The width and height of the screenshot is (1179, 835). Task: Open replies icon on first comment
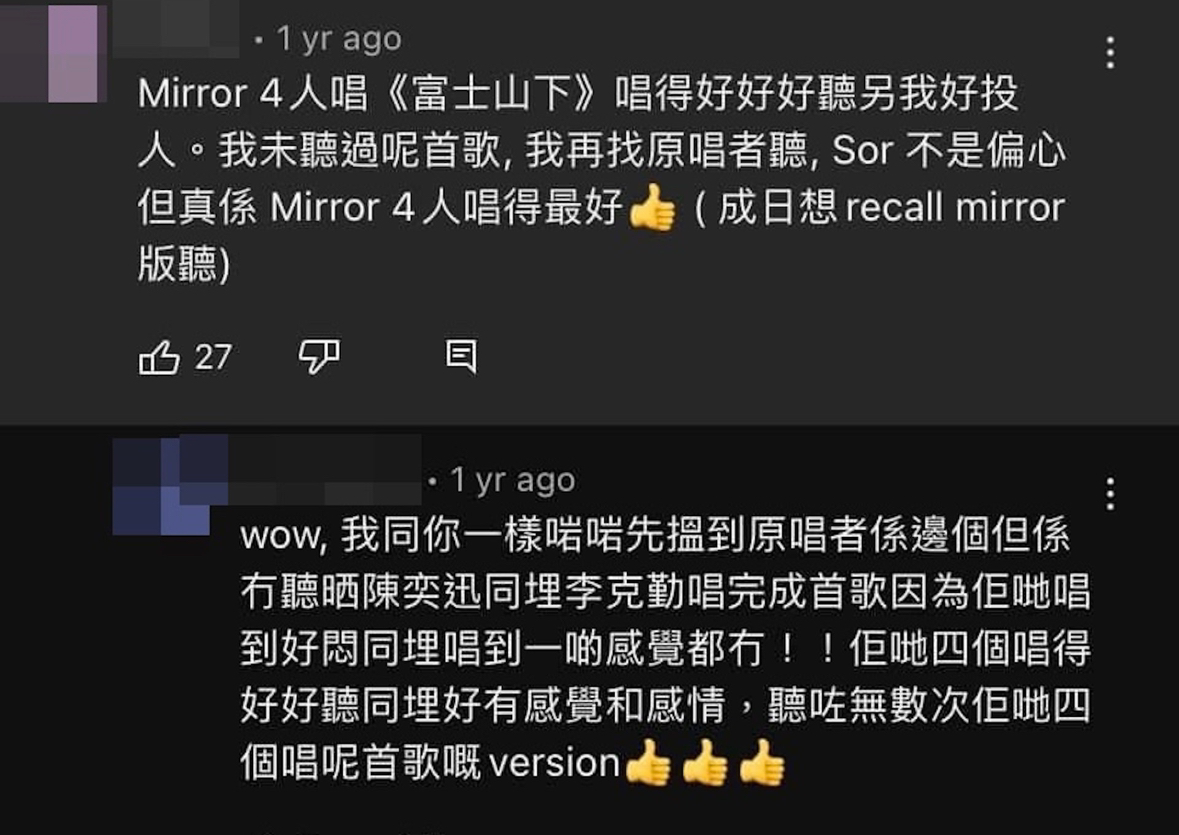click(x=461, y=355)
